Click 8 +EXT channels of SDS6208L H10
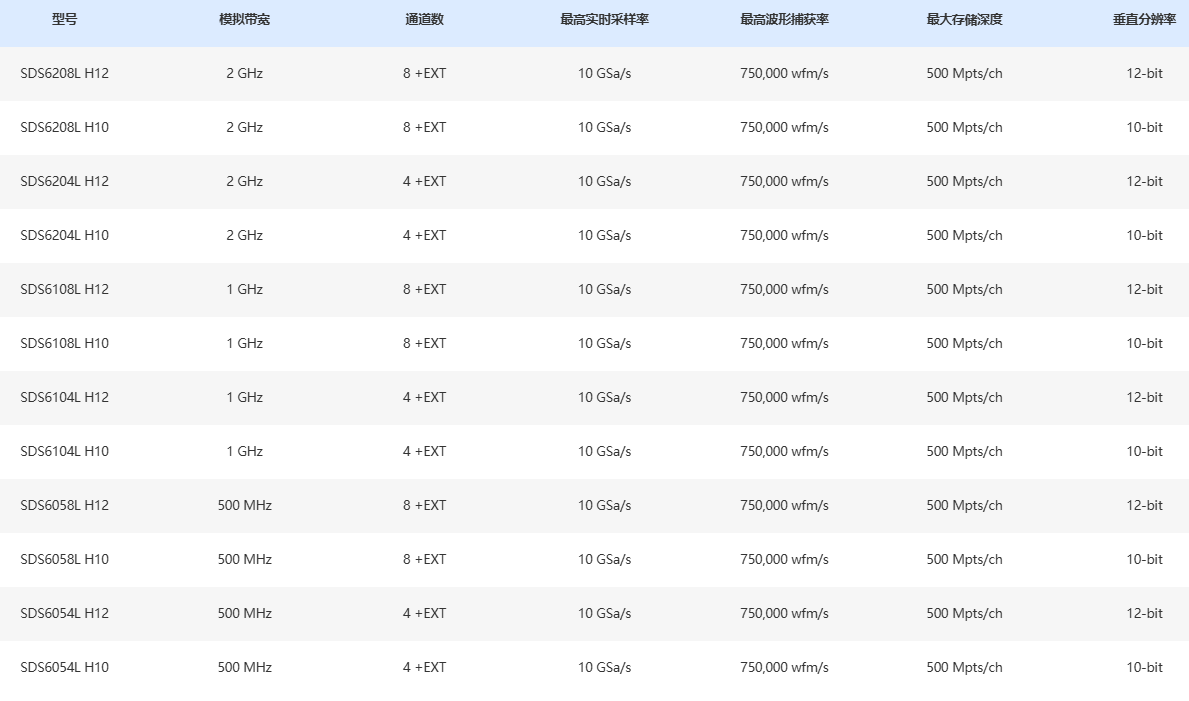The width and height of the screenshot is (1189, 701). (425, 127)
